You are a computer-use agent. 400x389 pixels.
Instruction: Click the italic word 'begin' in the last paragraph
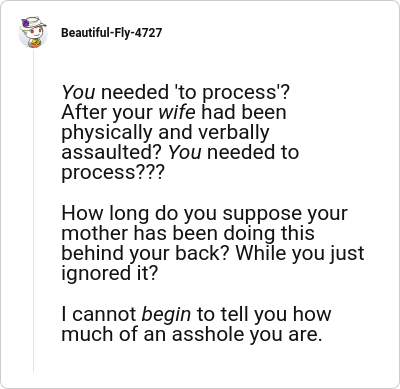[166, 315]
